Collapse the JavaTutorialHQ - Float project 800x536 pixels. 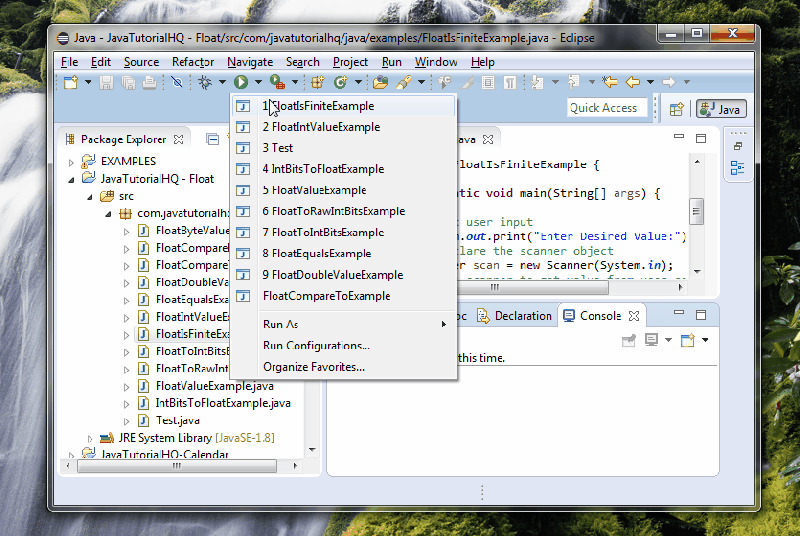tap(71, 180)
